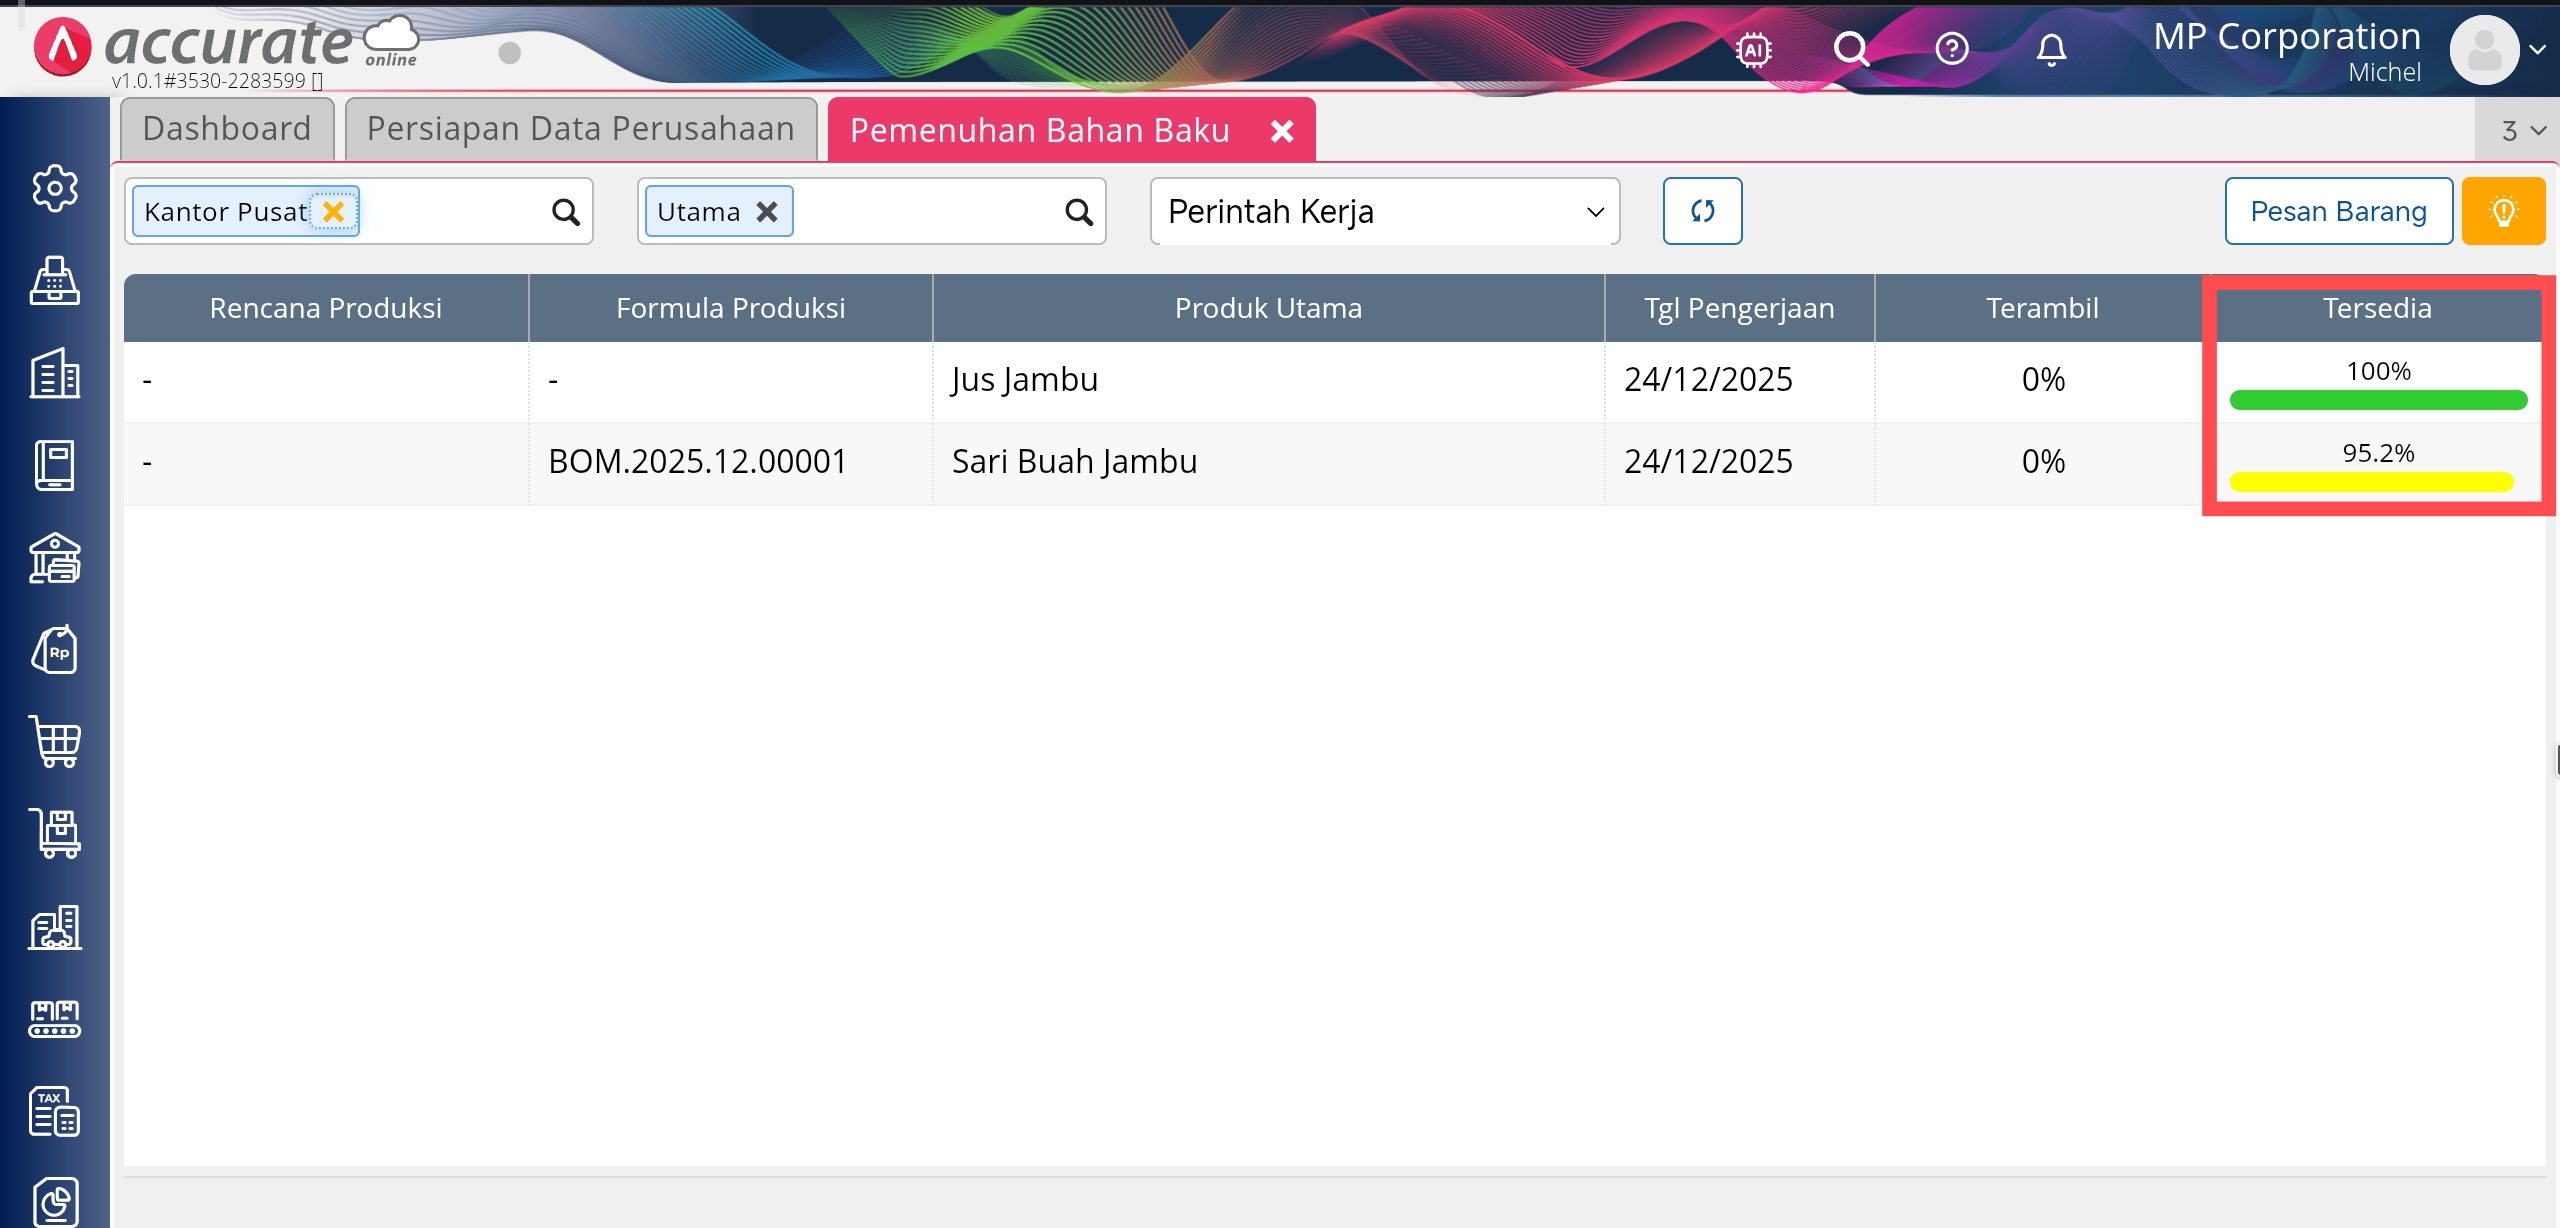Click the yellow 95.2% availability bar
This screenshot has width=2560, height=1228.
click(2371, 483)
